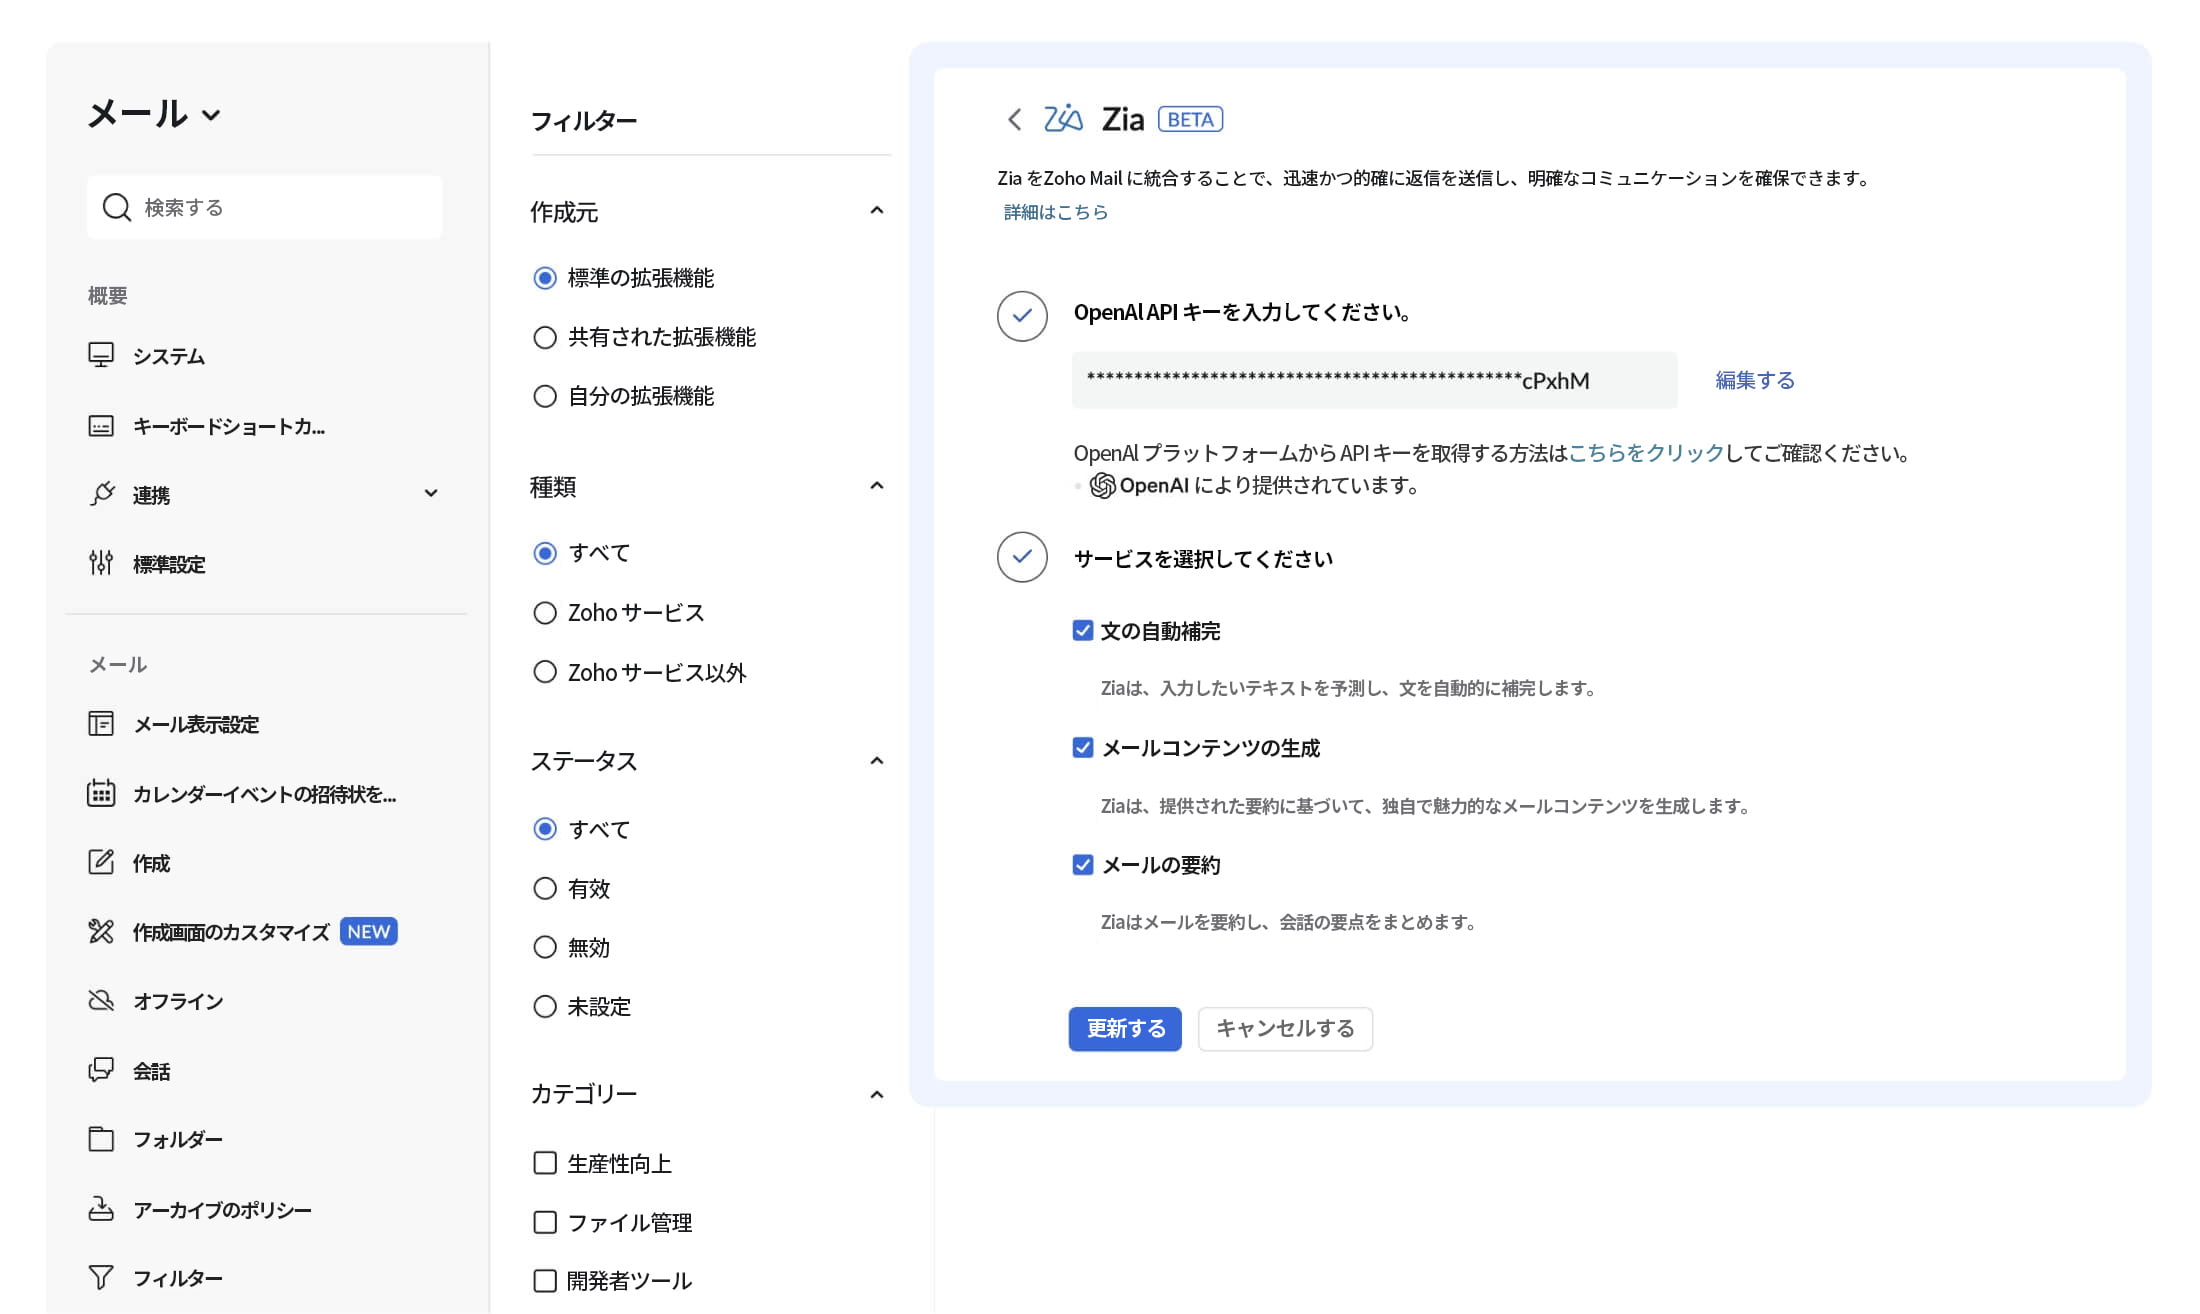The width and height of the screenshot is (2200, 1314).
Task: Open フォルダー settings in sidebar
Action: (177, 1139)
